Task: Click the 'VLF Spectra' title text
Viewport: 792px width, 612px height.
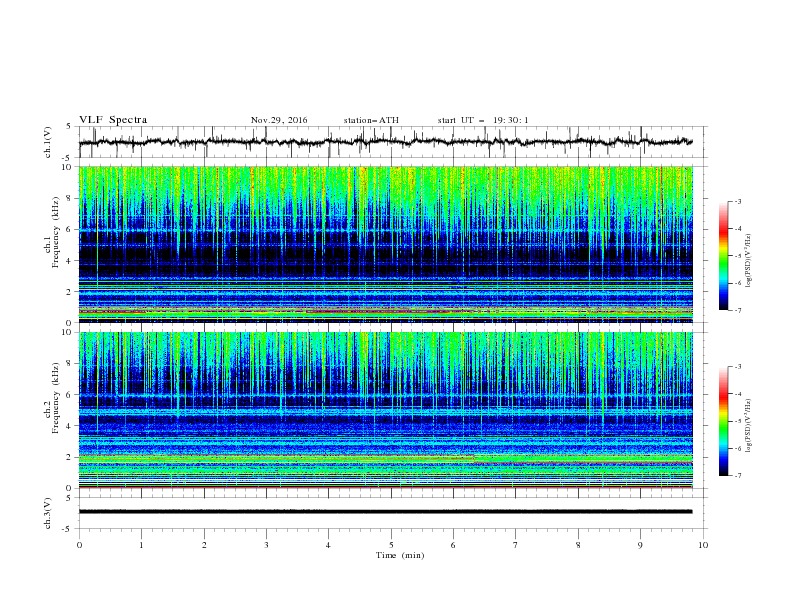Action: point(113,120)
